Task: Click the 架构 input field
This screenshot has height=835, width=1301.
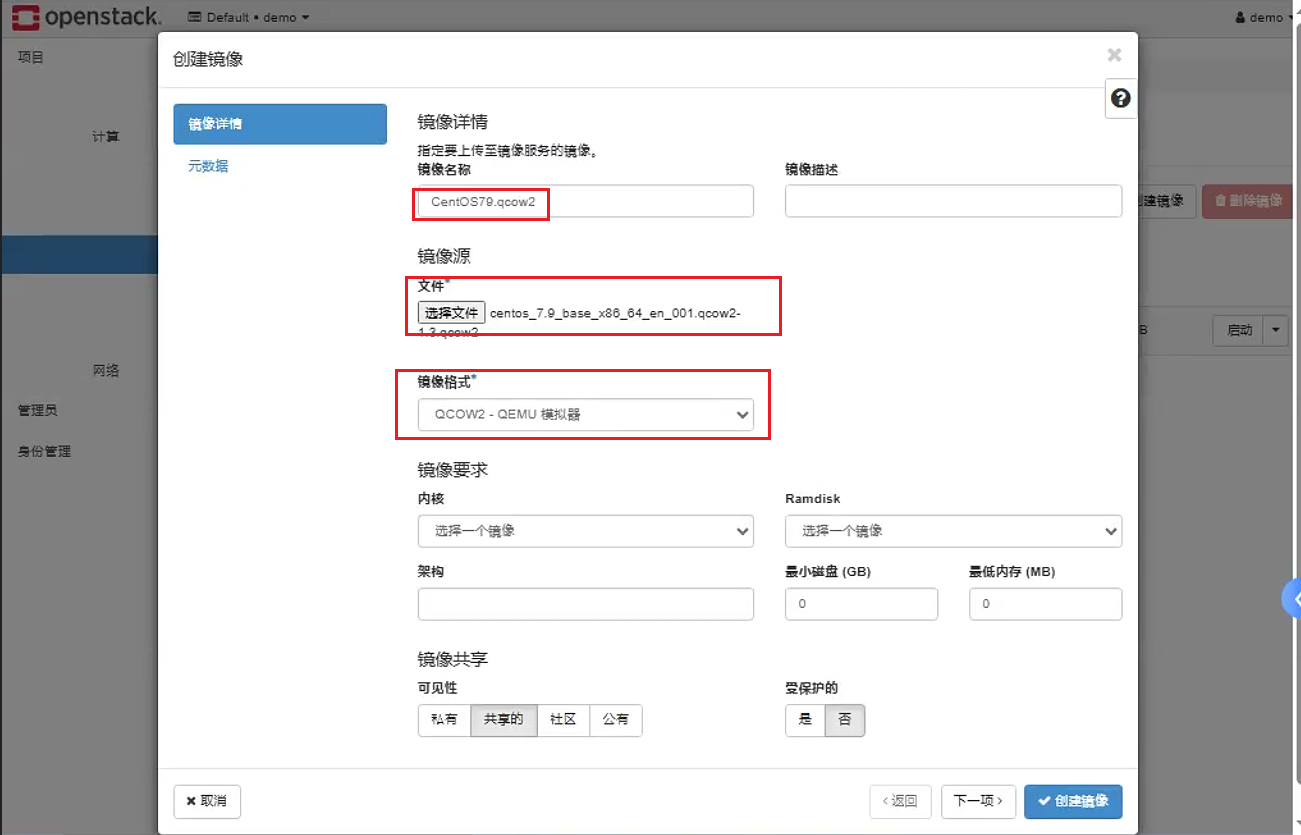Action: click(x=585, y=604)
